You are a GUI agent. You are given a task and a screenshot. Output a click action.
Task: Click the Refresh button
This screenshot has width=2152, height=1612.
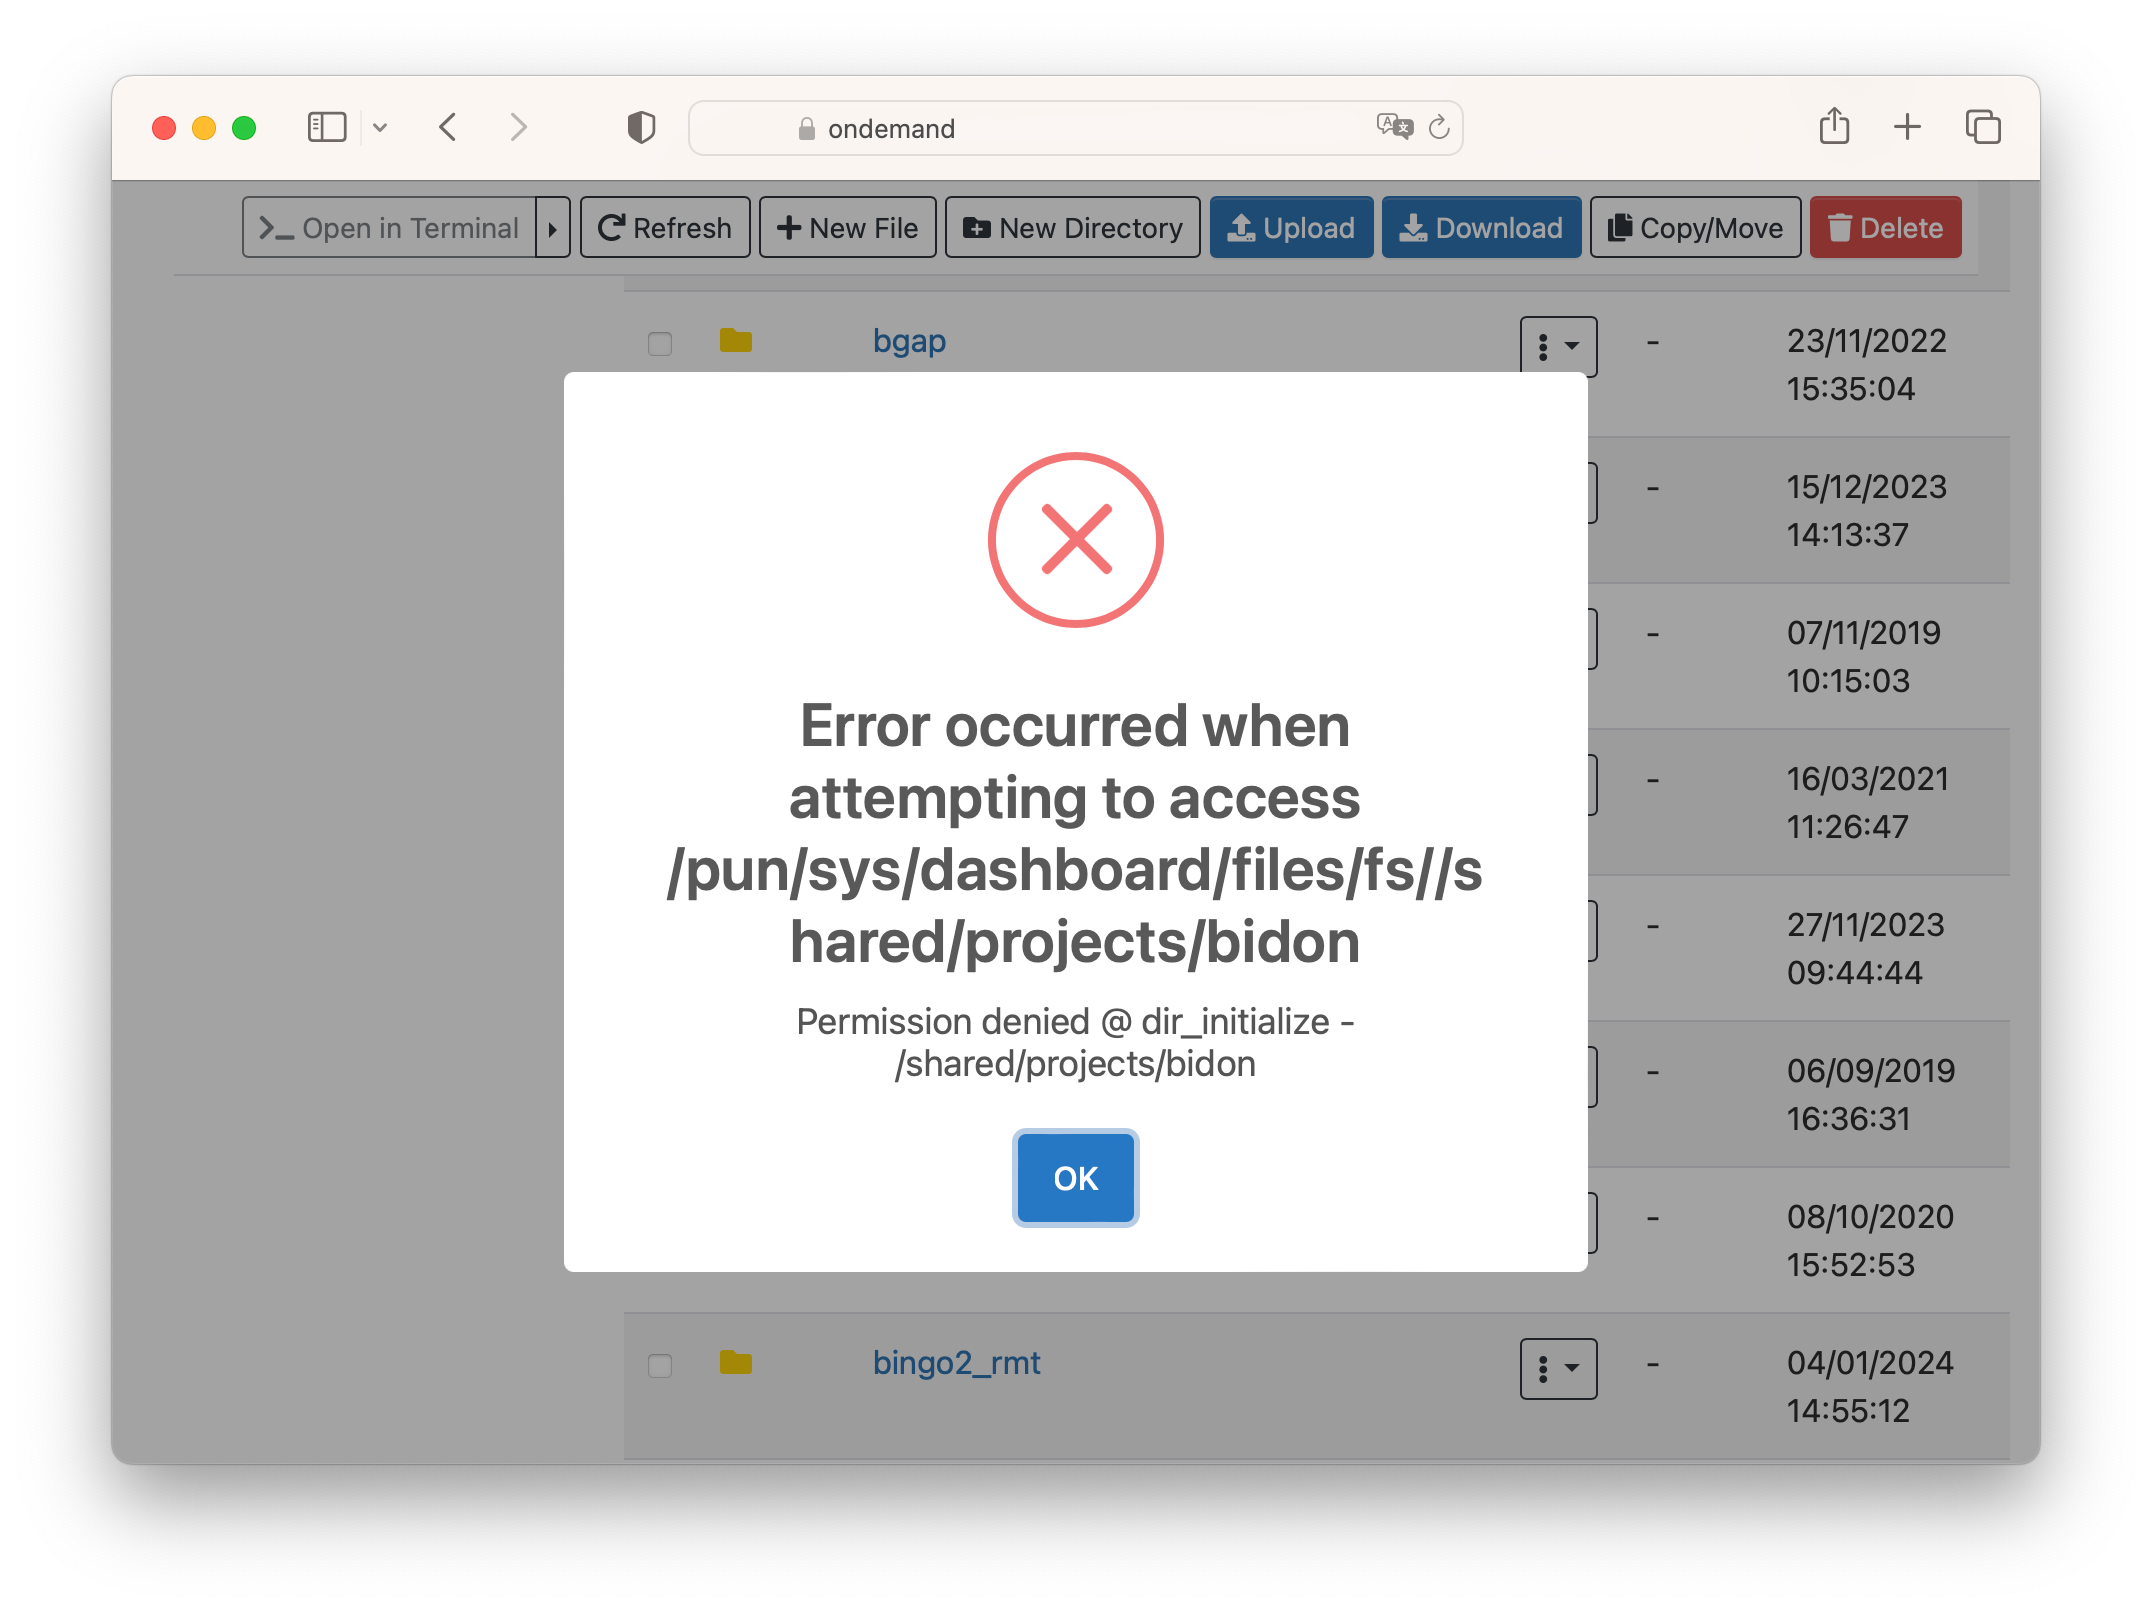(x=665, y=228)
